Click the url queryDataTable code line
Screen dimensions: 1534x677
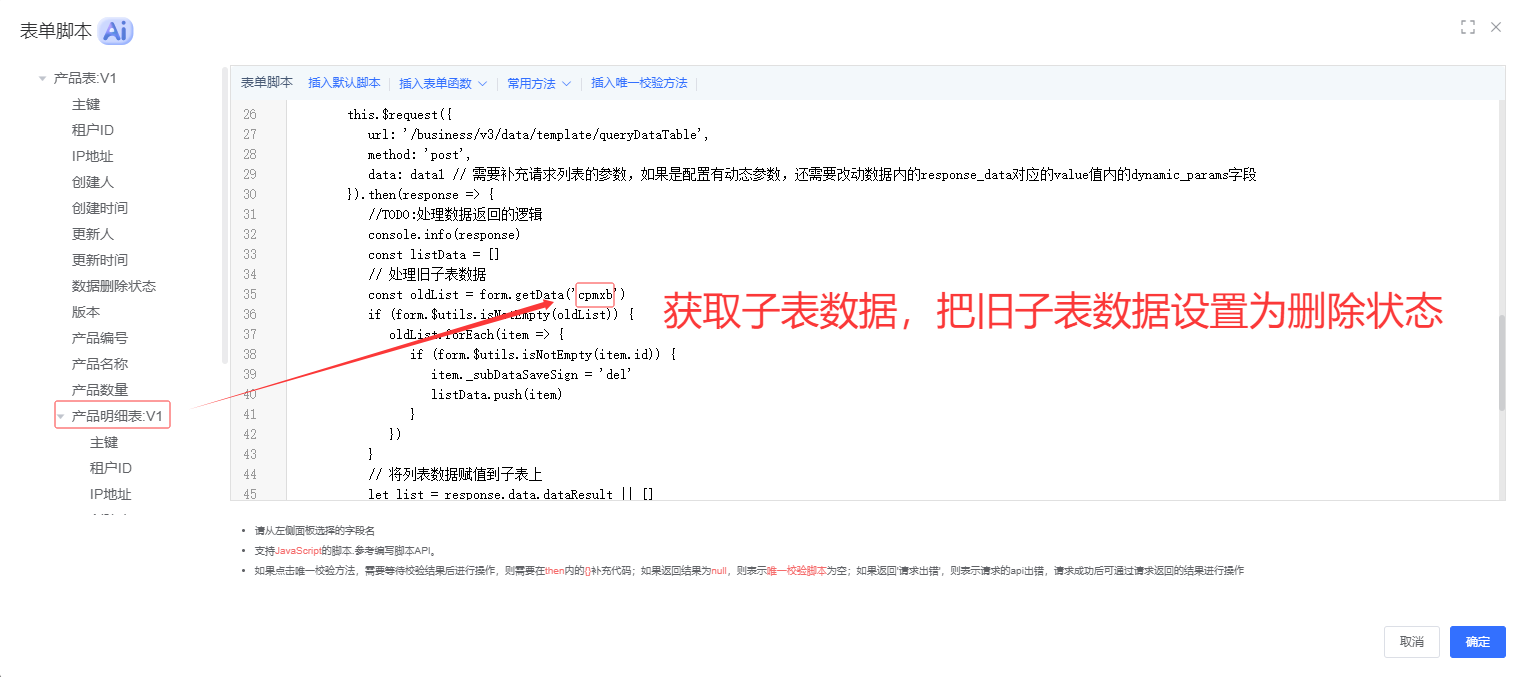(538, 134)
